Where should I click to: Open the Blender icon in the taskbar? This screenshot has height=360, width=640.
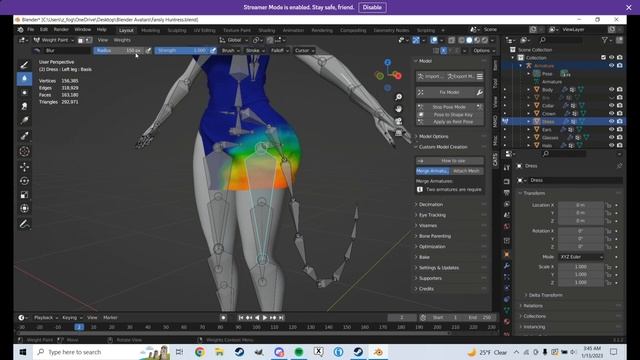click(x=378, y=352)
